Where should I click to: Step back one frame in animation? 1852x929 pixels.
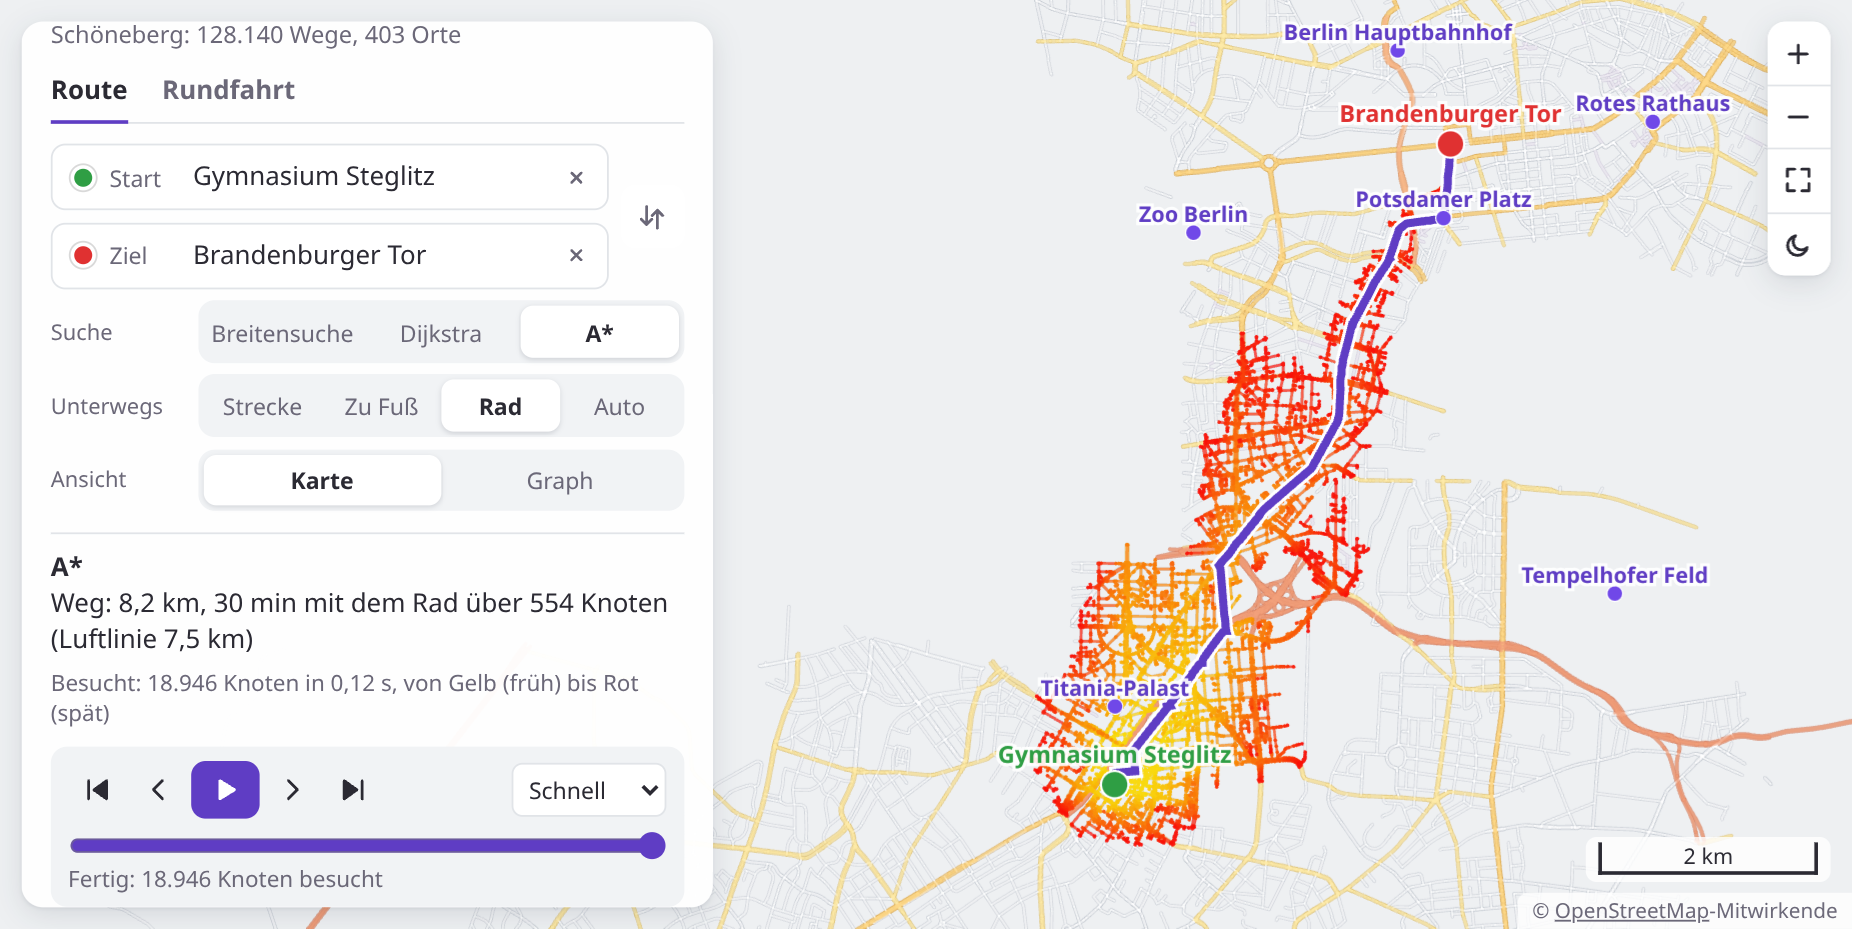click(158, 790)
